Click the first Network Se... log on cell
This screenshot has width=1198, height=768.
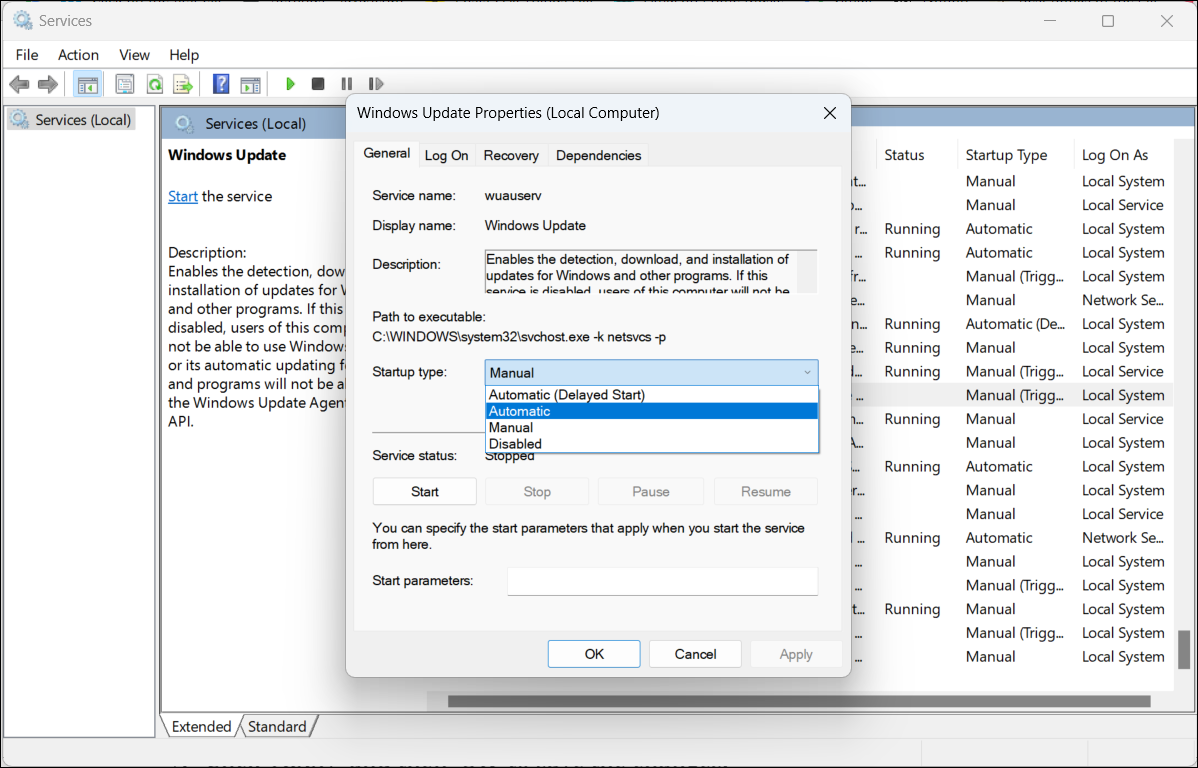pos(1122,300)
